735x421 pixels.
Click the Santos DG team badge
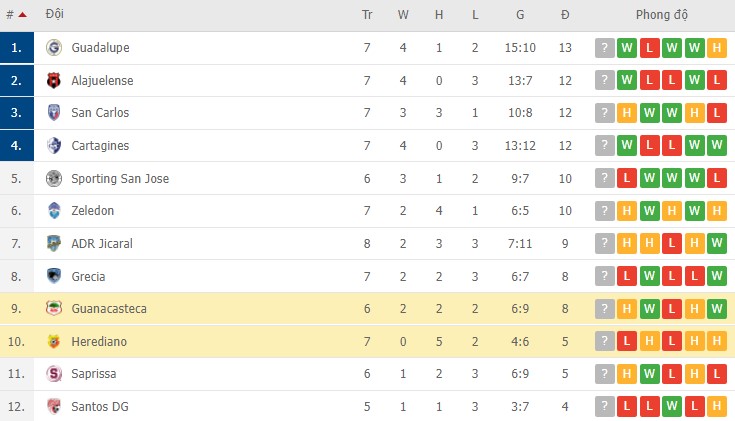coord(54,407)
